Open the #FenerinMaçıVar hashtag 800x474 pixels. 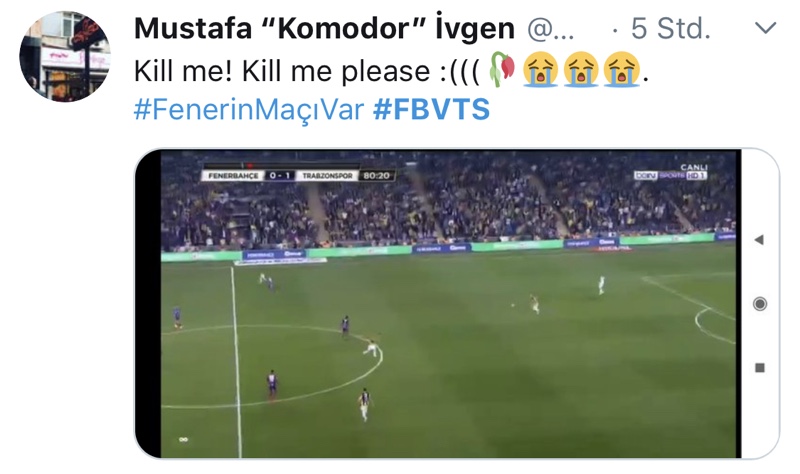[249, 110]
